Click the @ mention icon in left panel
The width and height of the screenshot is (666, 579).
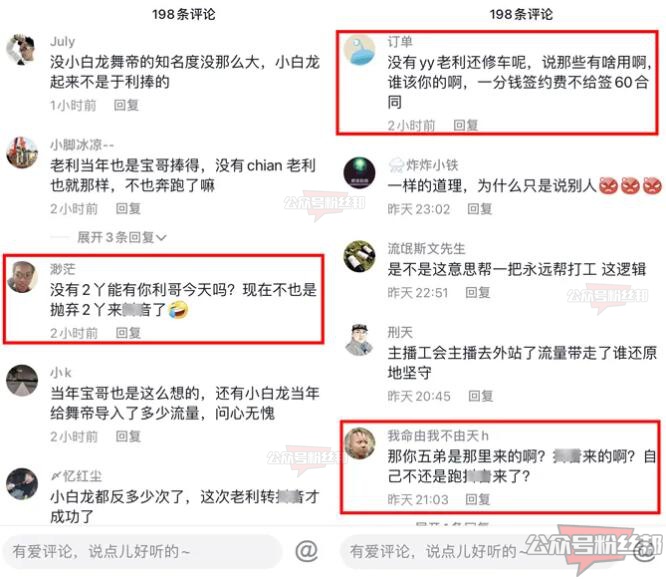coord(306,551)
